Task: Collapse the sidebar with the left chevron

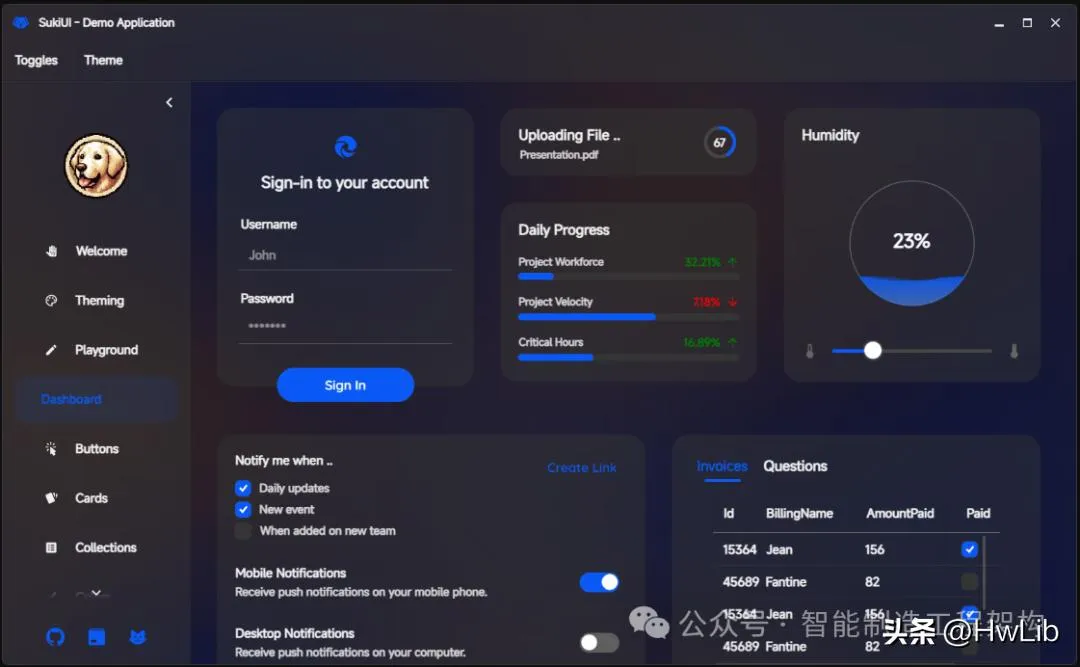Action: click(x=169, y=102)
